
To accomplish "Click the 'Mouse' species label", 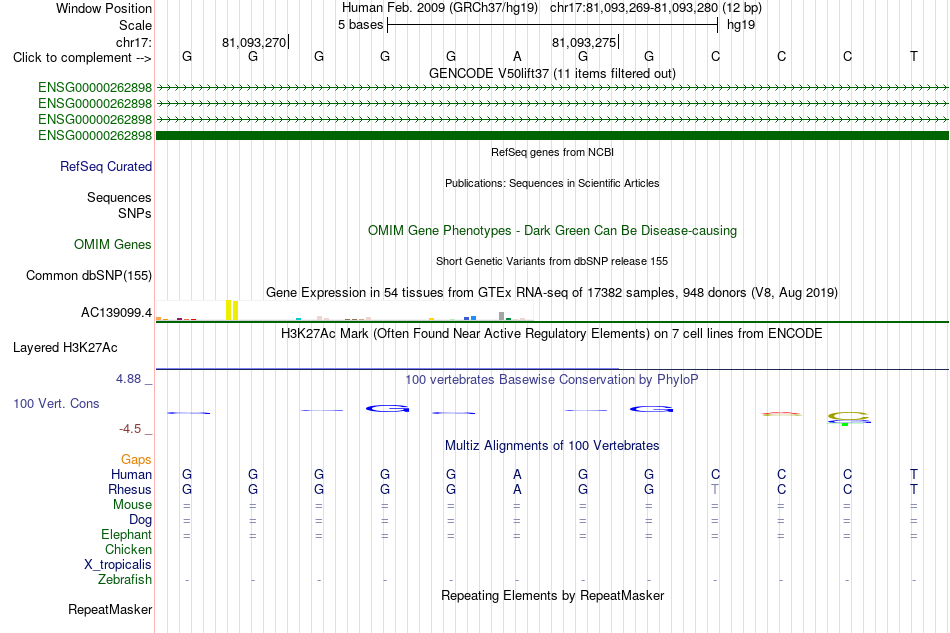I will pyautogui.click(x=132, y=505).
